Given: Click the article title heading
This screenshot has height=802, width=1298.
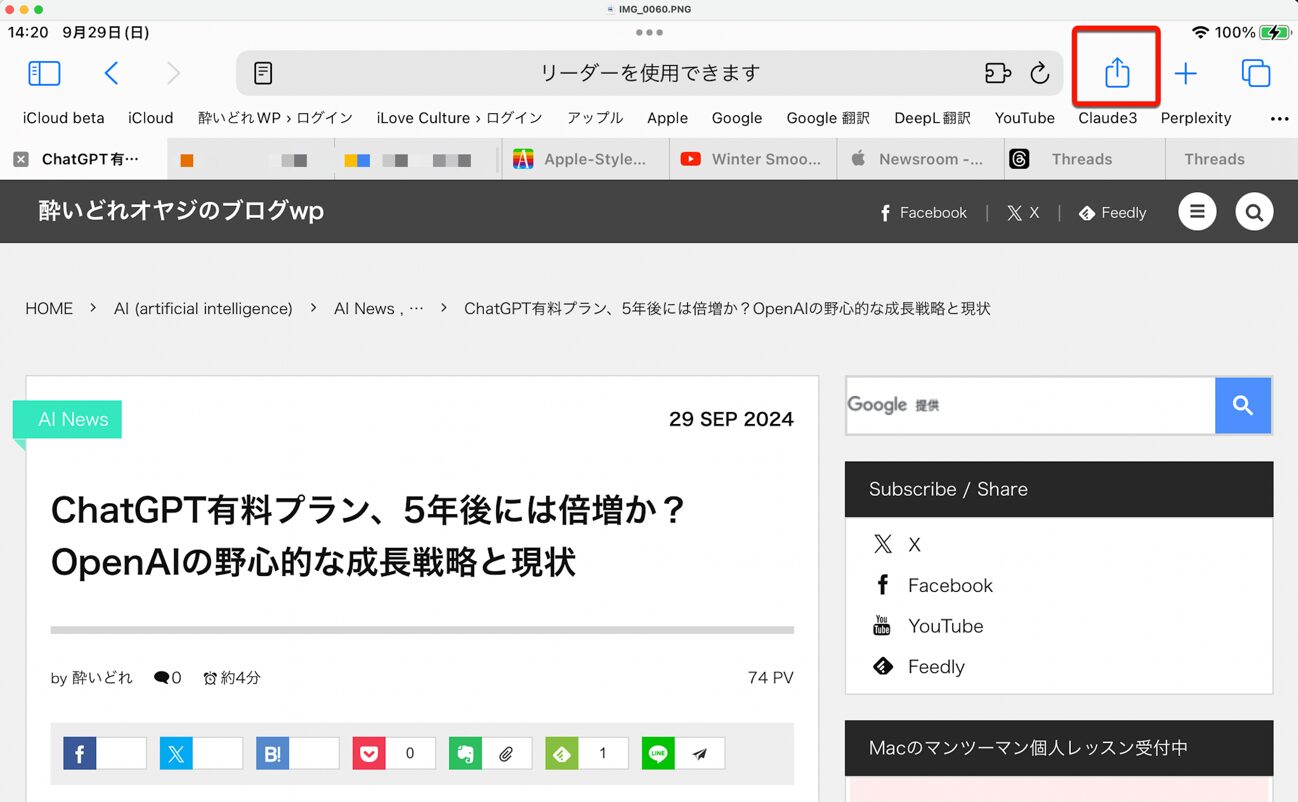Looking at the screenshot, I should [x=370, y=537].
